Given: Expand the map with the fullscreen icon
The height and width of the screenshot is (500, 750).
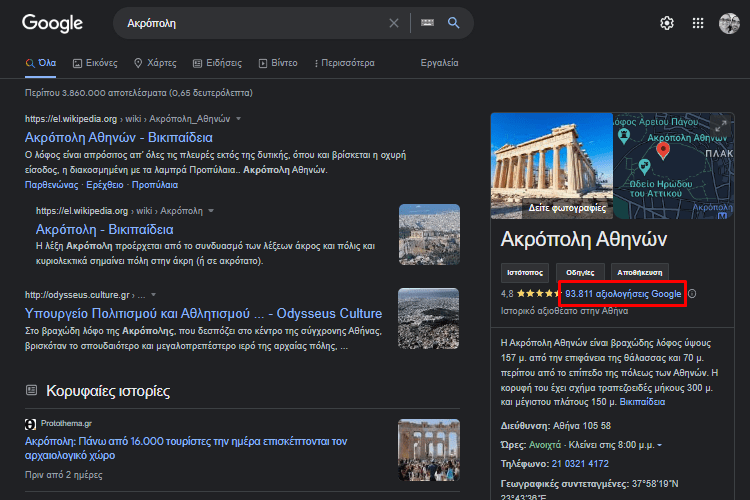Looking at the screenshot, I should [721, 126].
